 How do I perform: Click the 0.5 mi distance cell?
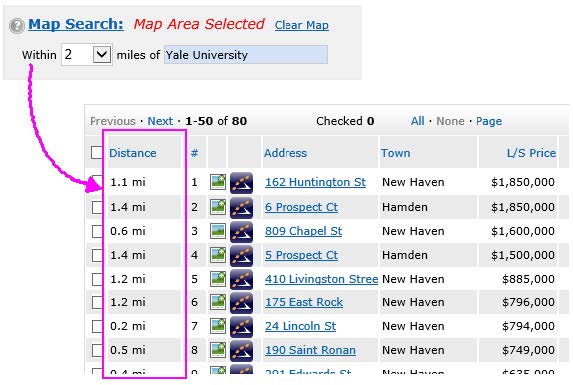128,350
